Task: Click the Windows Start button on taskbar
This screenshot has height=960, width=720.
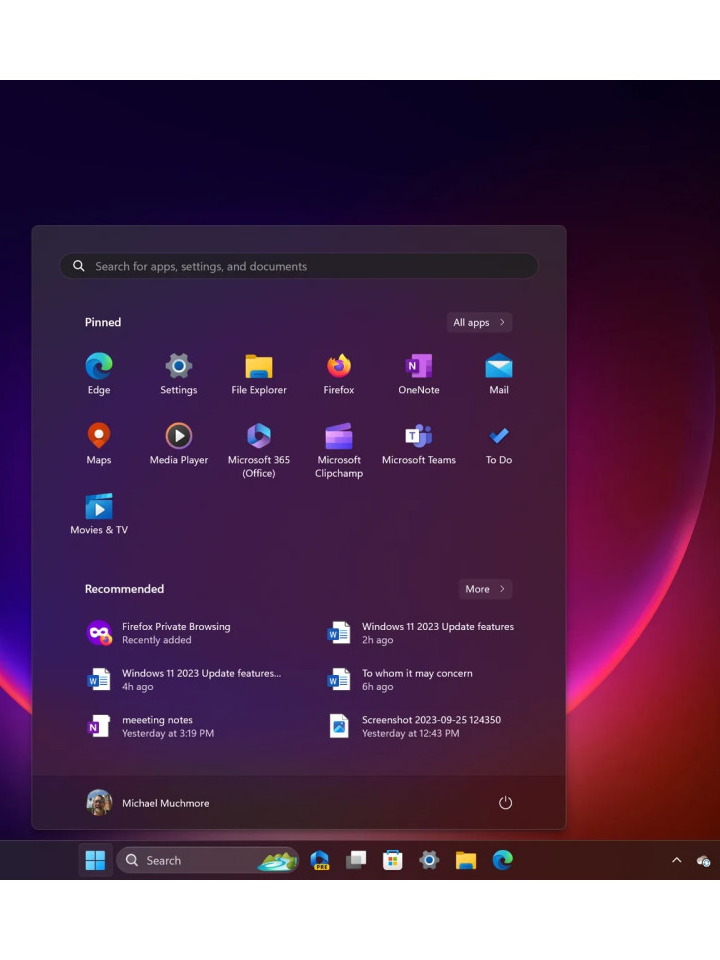Action: click(x=96, y=860)
